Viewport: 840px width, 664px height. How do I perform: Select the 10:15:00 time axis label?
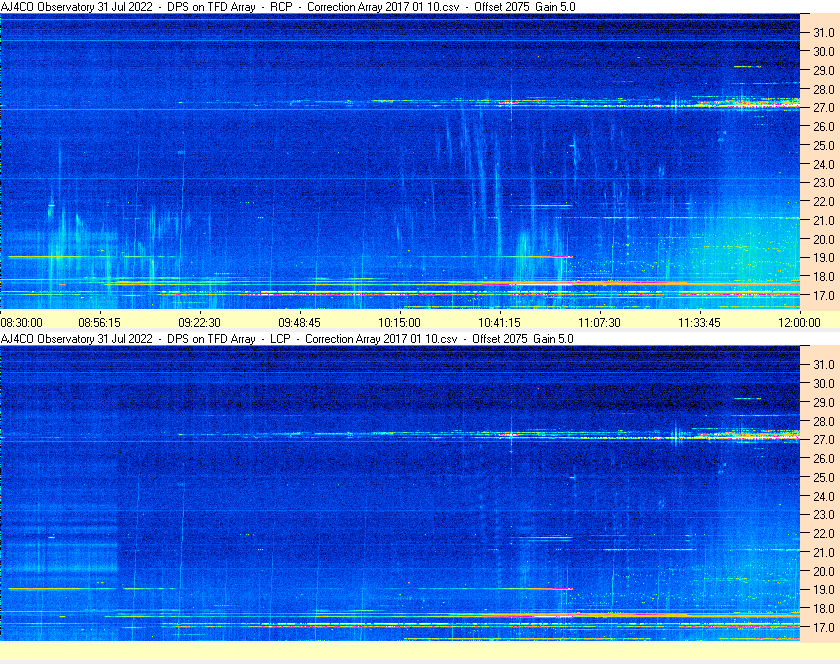(x=400, y=323)
